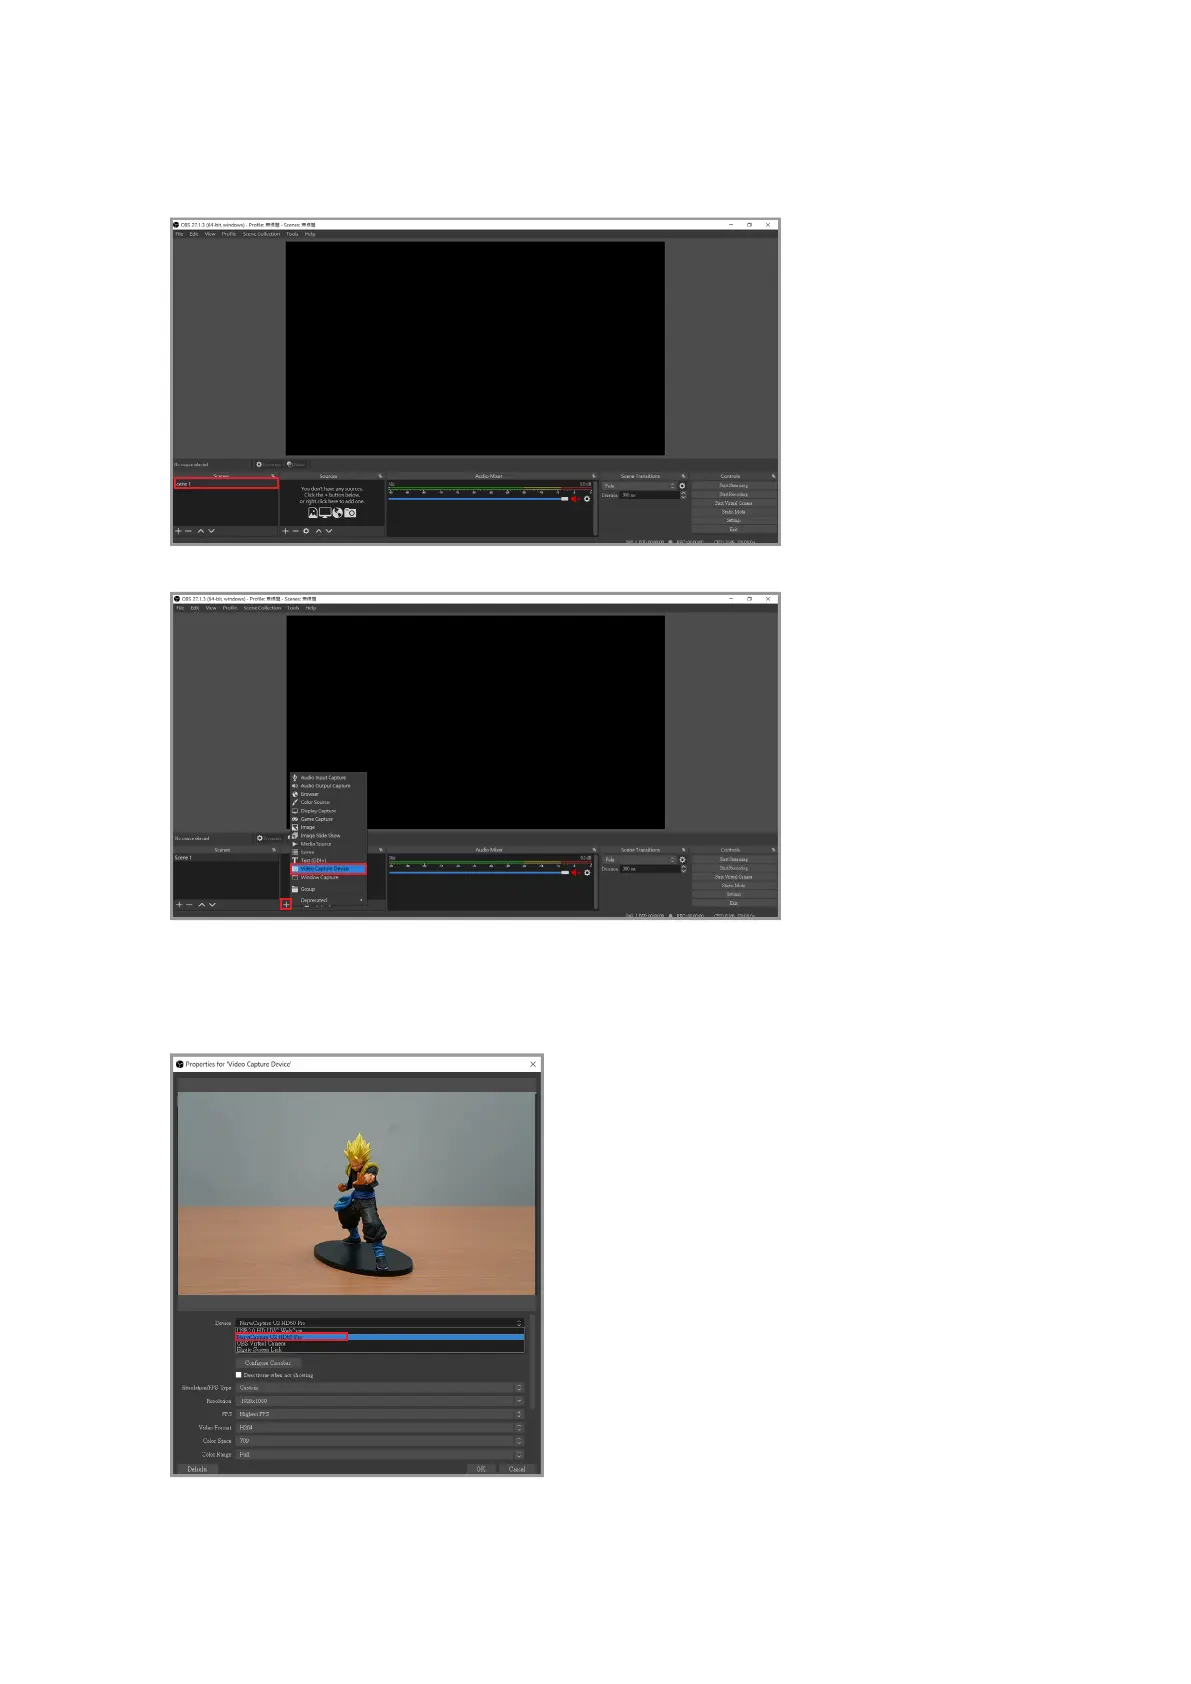Move source down arrow in top OBS window
The height and width of the screenshot is (1684, 1191).
tap(328, 531)
